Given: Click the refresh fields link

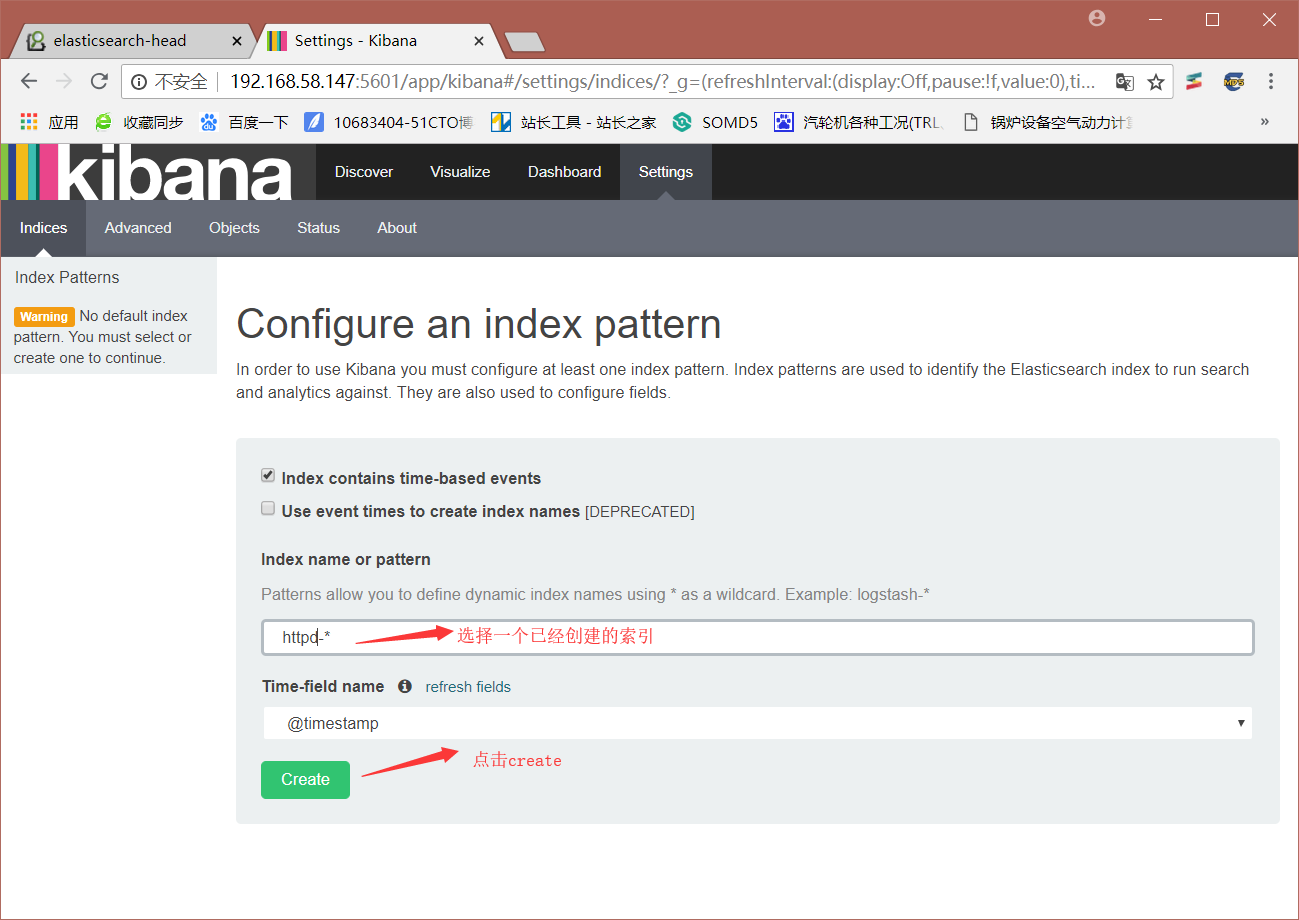Looking at the screenshot, I should coord(468,687).
